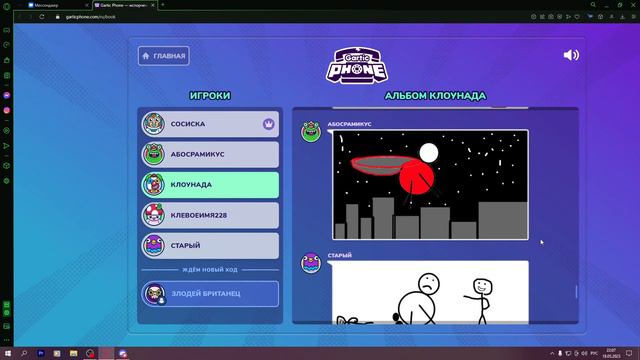
Task: Click АБОСРАМИКУС's avatar in the album panel
Action: coord(311,131)
